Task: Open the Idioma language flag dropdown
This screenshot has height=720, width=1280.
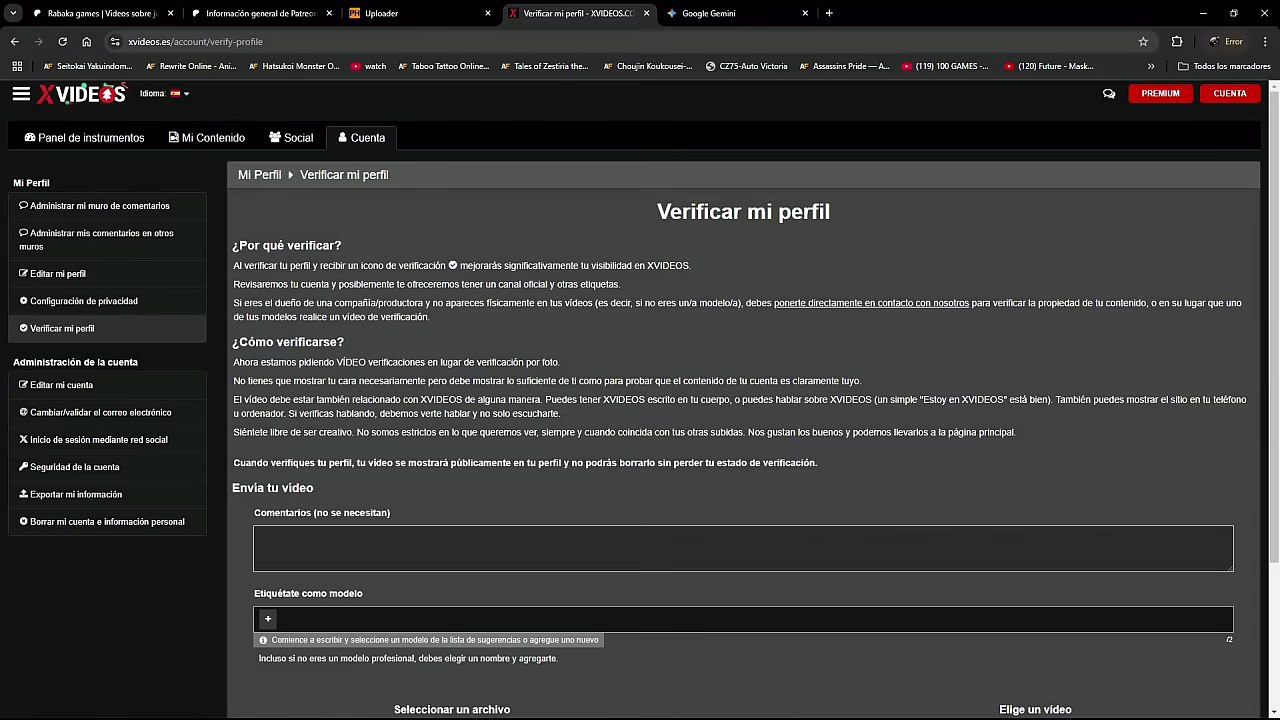Action: pyautogui.click(x=176, y=93)
